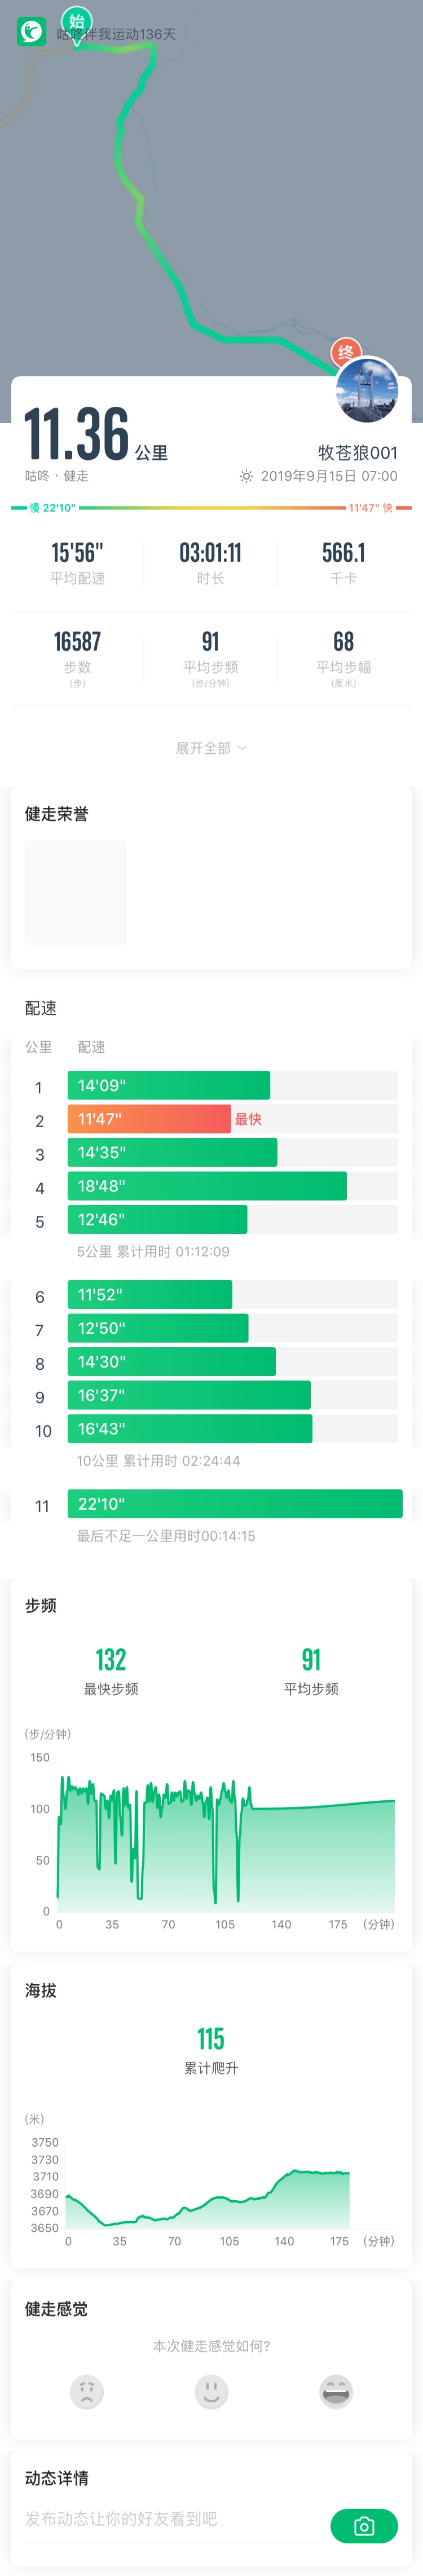Tap the fastest kilometer 2 pace bar
This screenshot has width=423, height=2576.
[x=149, y=1119]
